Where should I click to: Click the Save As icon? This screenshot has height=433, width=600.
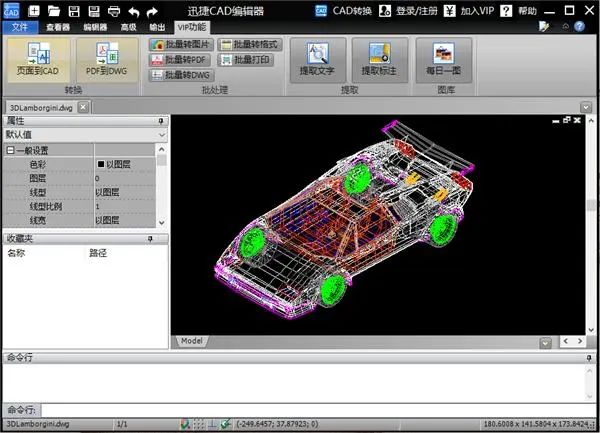click(94, 11)
